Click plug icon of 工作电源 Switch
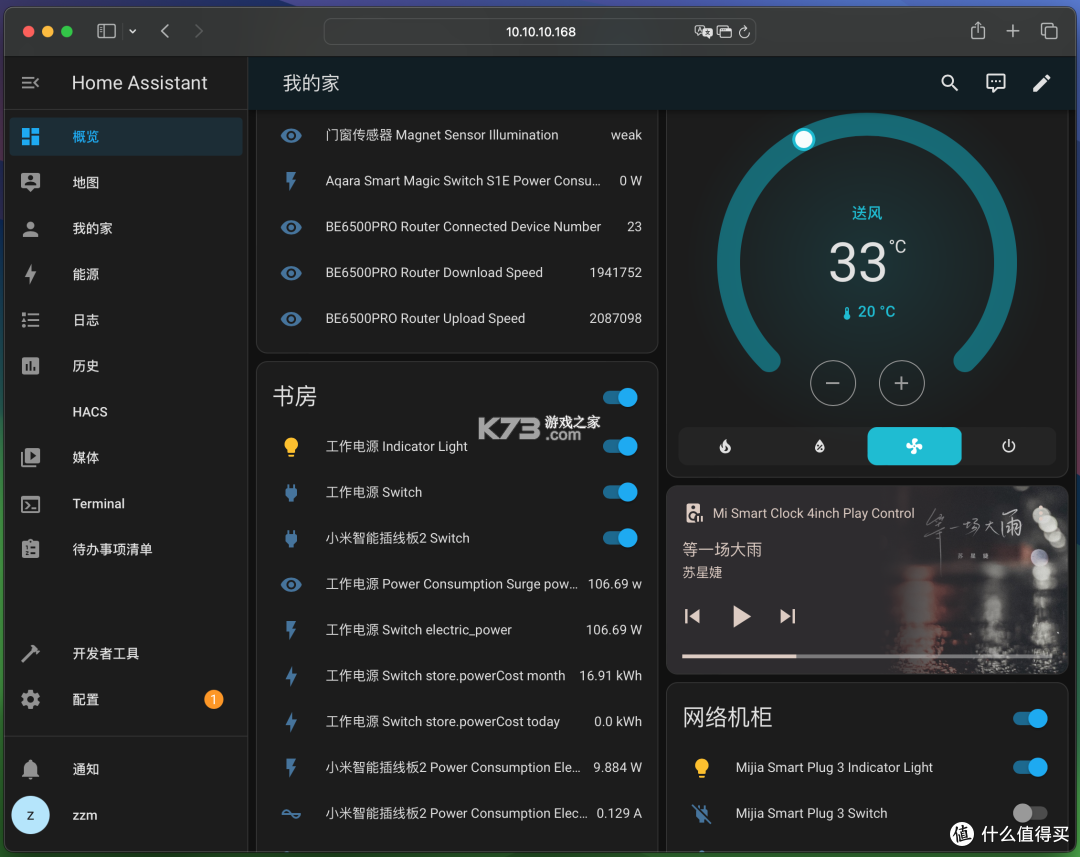This screenshot has height=857, width=1080. point(291,493)
